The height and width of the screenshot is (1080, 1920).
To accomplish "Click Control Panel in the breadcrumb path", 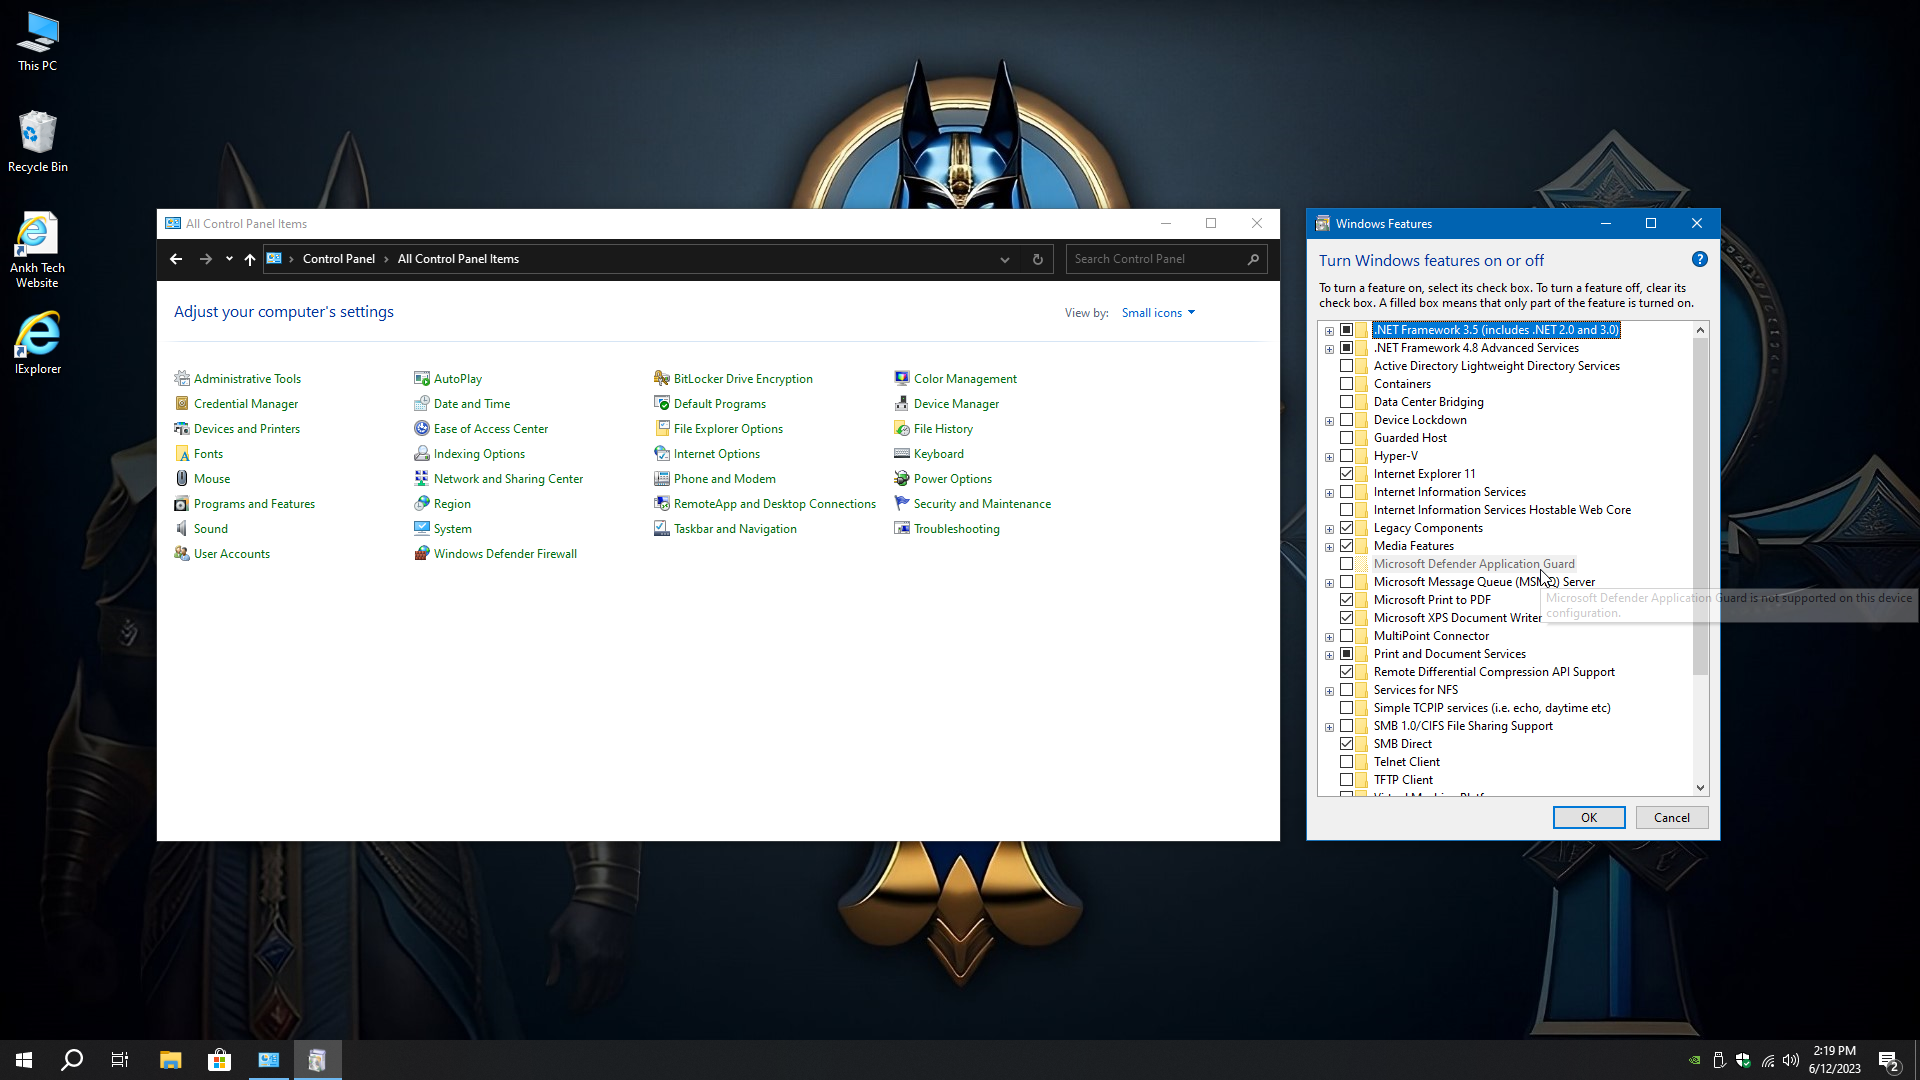I will [338, 259].
